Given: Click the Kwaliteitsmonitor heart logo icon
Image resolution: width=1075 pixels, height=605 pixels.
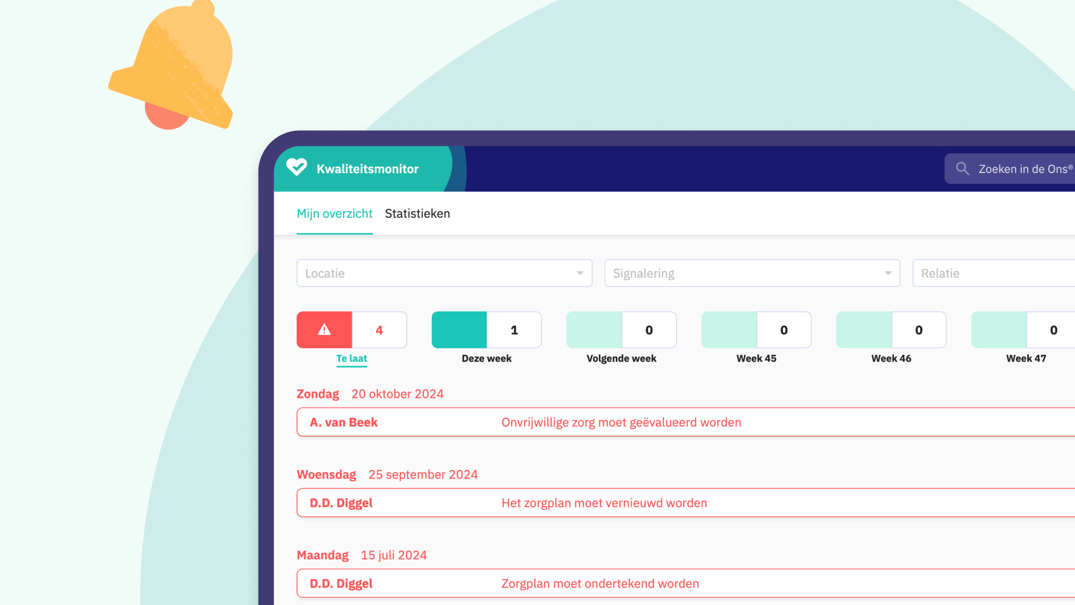Looking at the screenshot, I should (297, 168).
